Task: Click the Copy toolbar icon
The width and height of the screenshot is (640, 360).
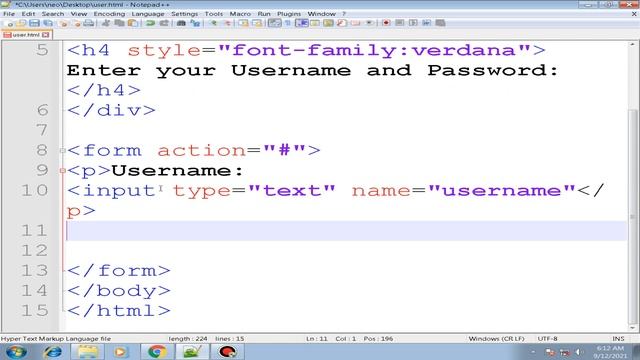Action: coord(119,23)
